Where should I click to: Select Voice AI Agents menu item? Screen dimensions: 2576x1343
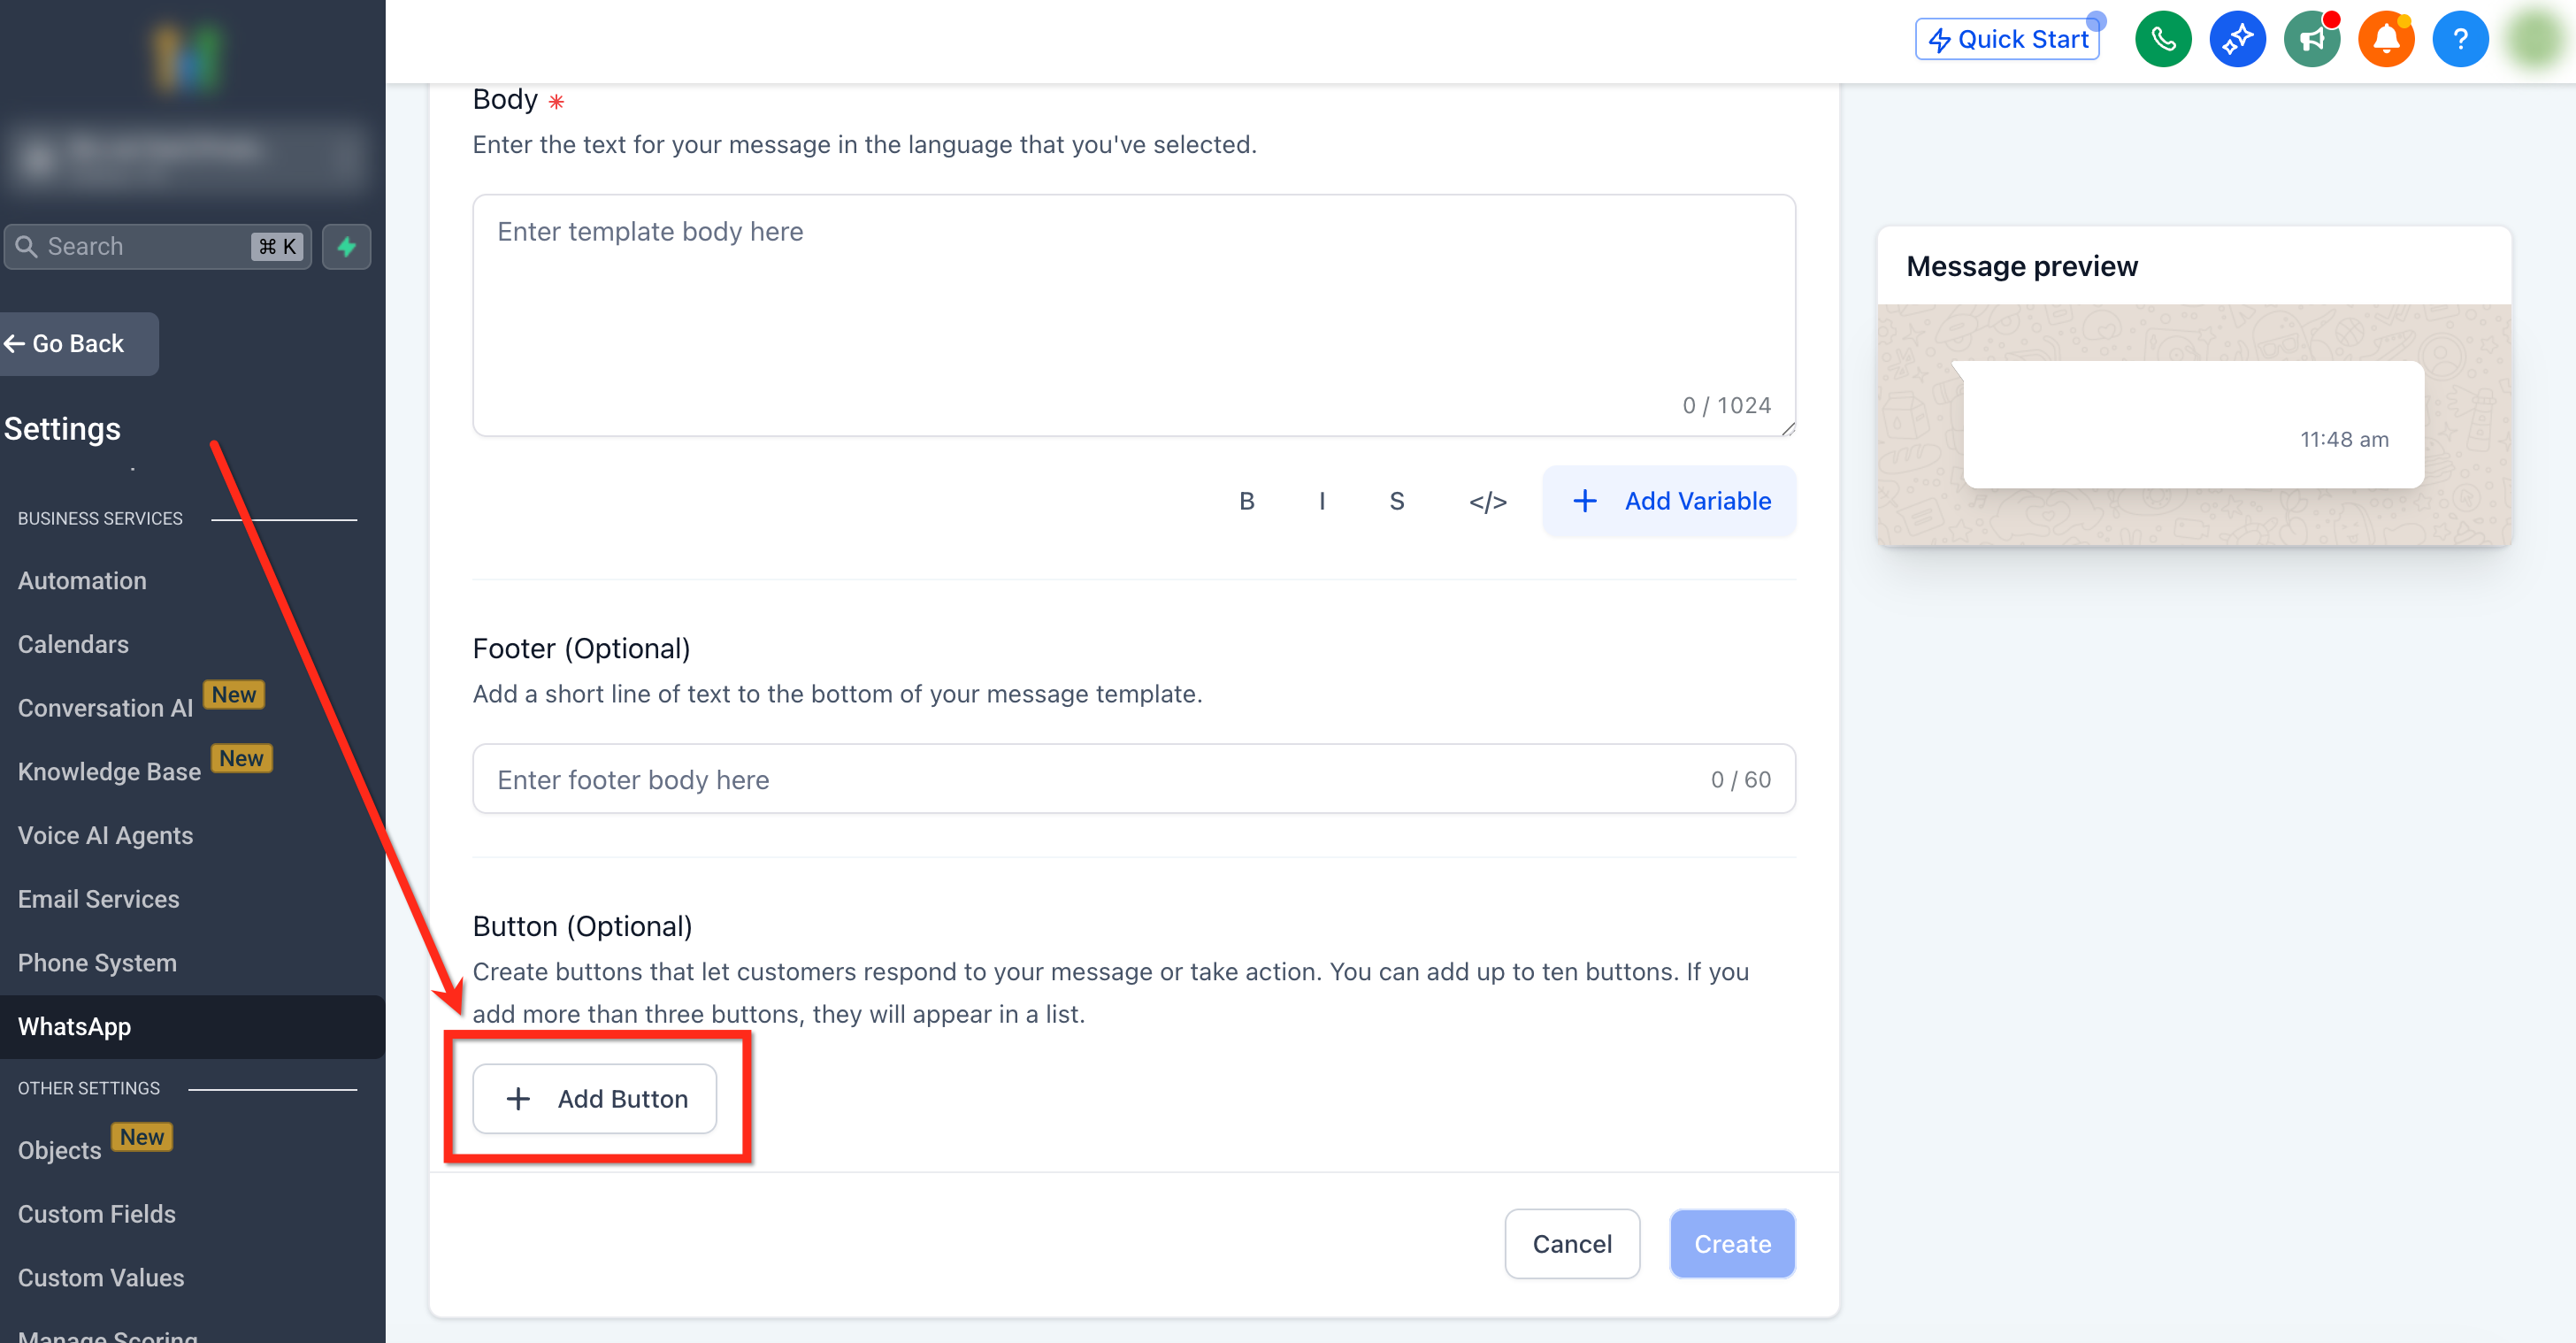point(105,835)
